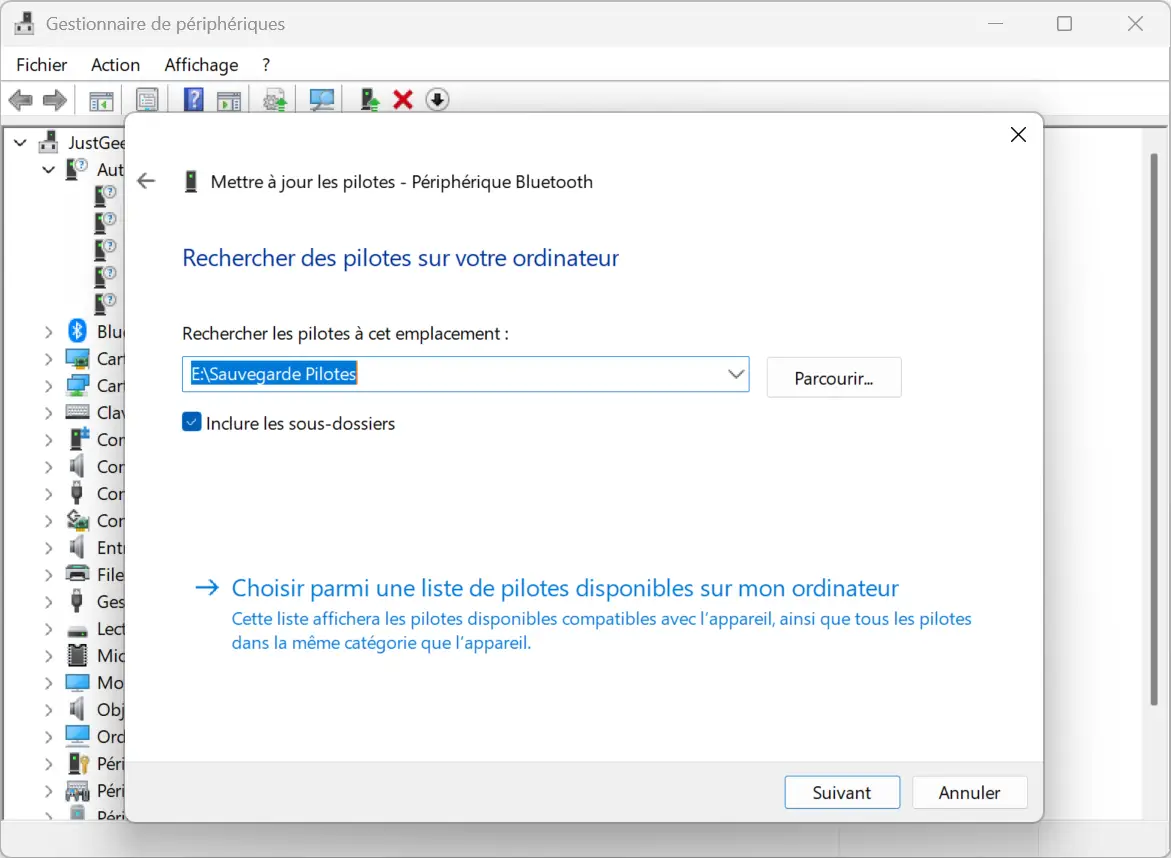Click the Device Manager title bar icon
Screen dimensions: 1171x858
tap(25, 23)
